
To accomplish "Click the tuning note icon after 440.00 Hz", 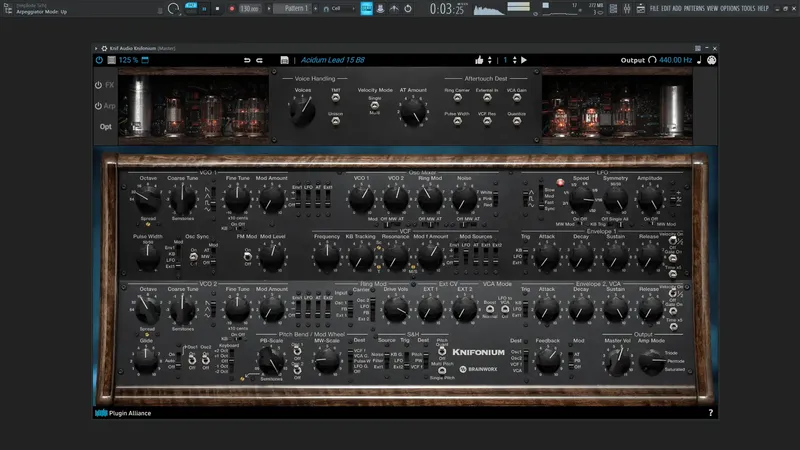I will (x=699, y=60).
